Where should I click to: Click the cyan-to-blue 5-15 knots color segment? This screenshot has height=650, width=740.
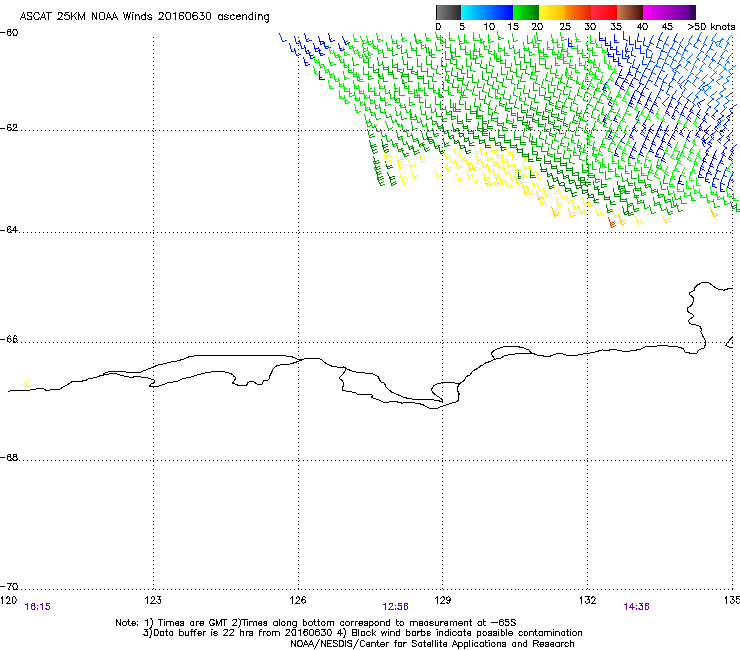[487, 12]
